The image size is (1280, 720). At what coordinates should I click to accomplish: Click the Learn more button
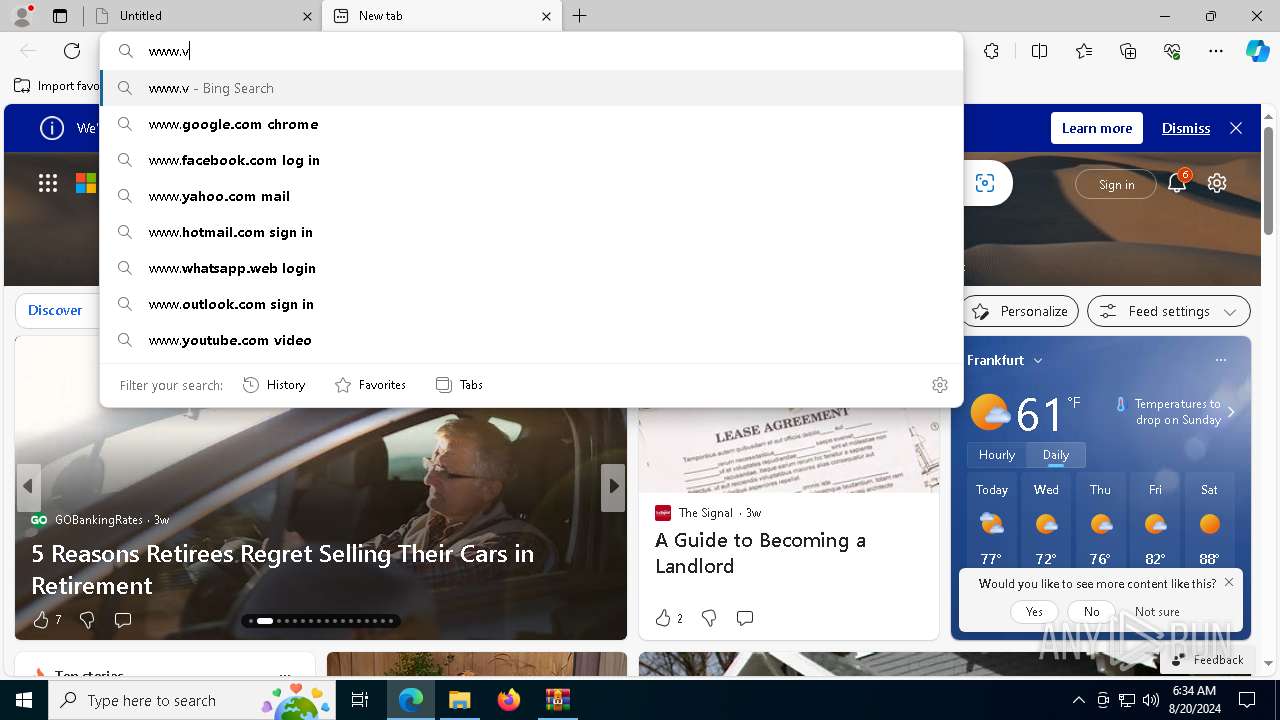pyautogui.click(x=1097, y=128)
